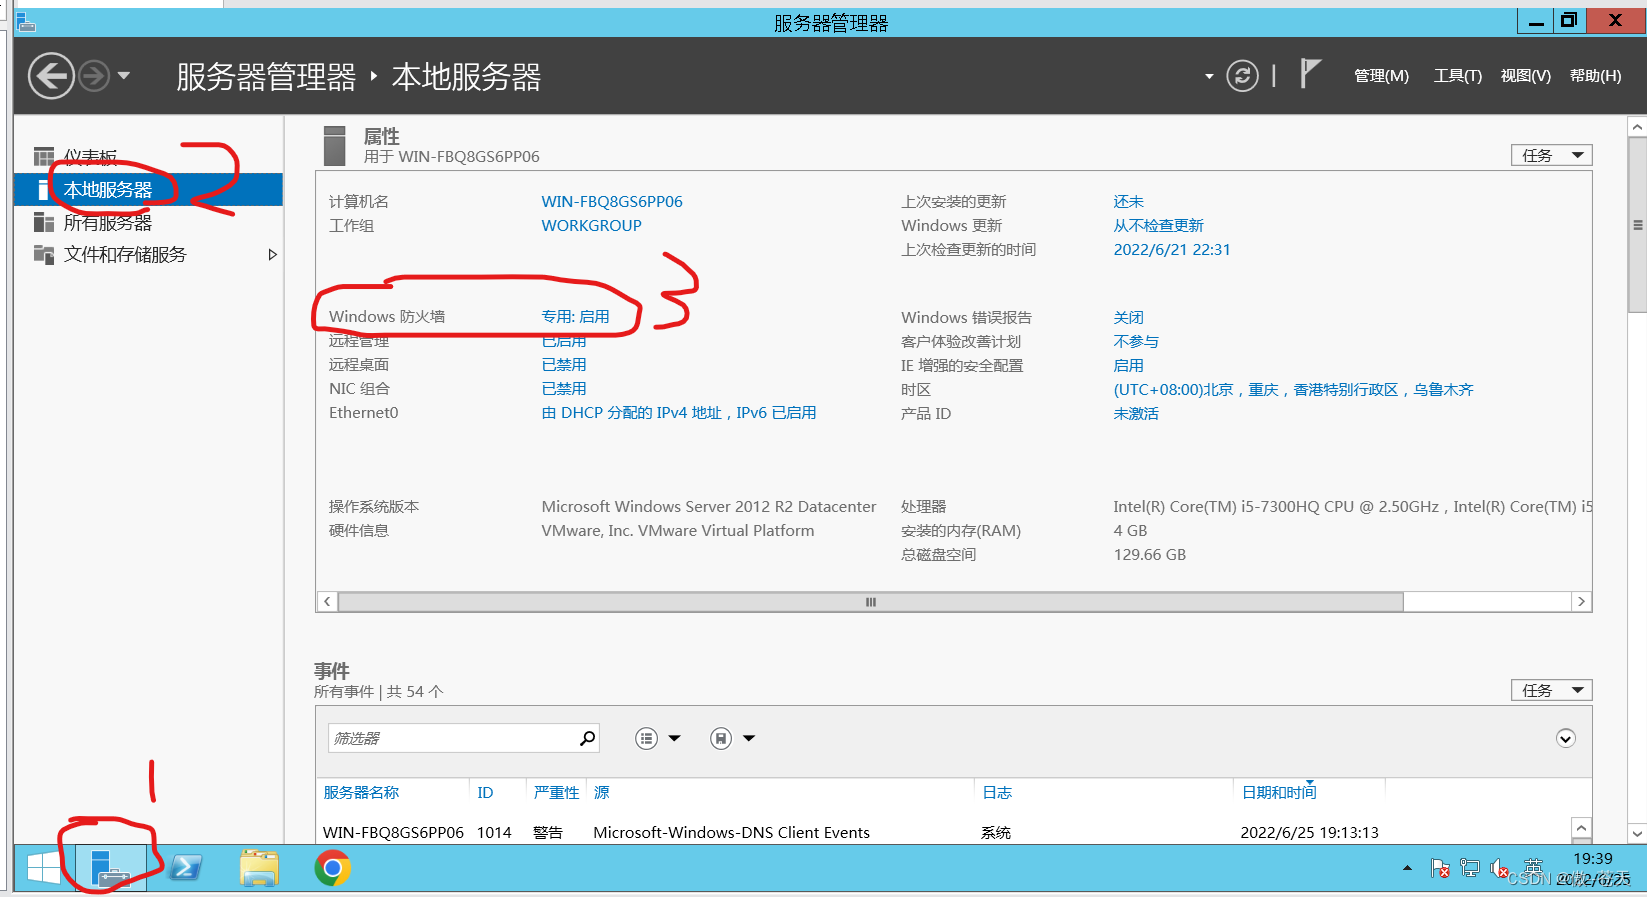The width and height of the screenshot is (1647, 897).
Task: Select the Microsoft-Windows-DNS Client Events row
Action: click(x=944, y=832)
